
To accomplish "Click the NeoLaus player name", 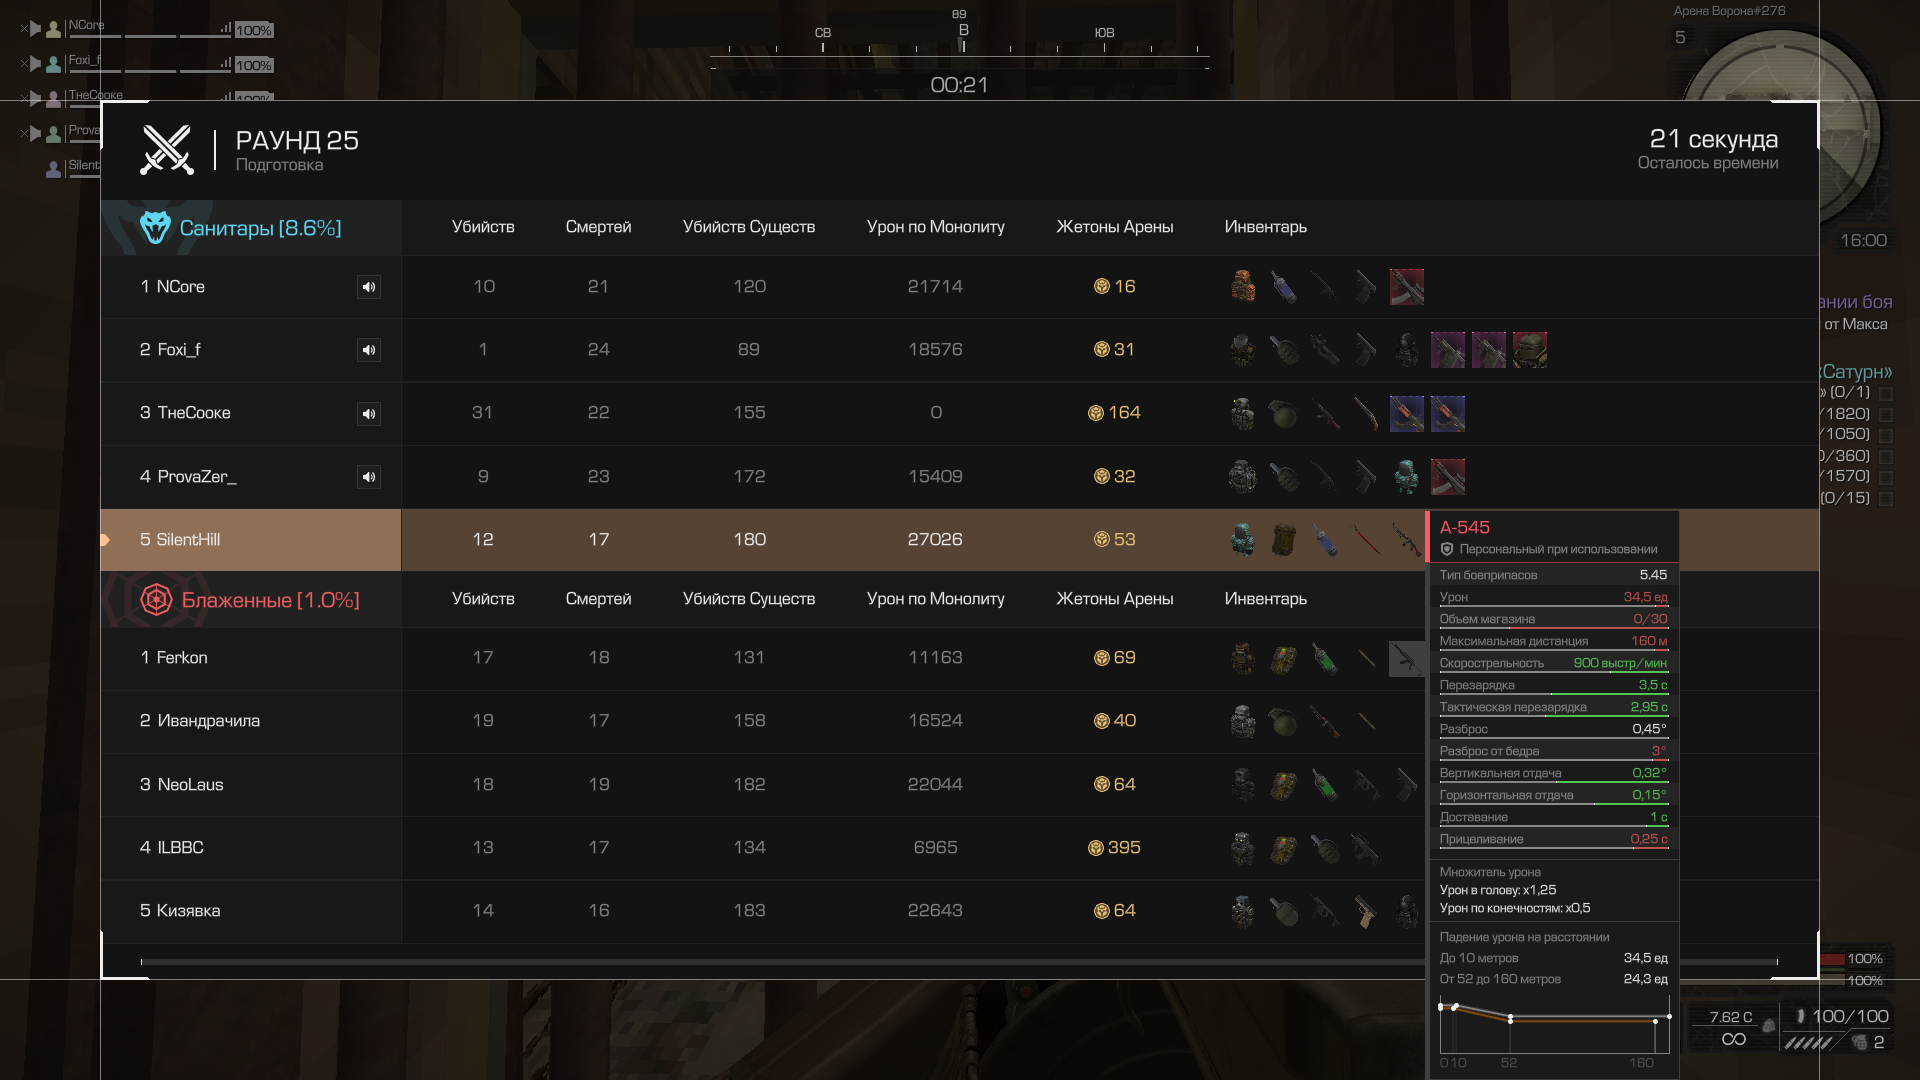I will click(191, 785).
